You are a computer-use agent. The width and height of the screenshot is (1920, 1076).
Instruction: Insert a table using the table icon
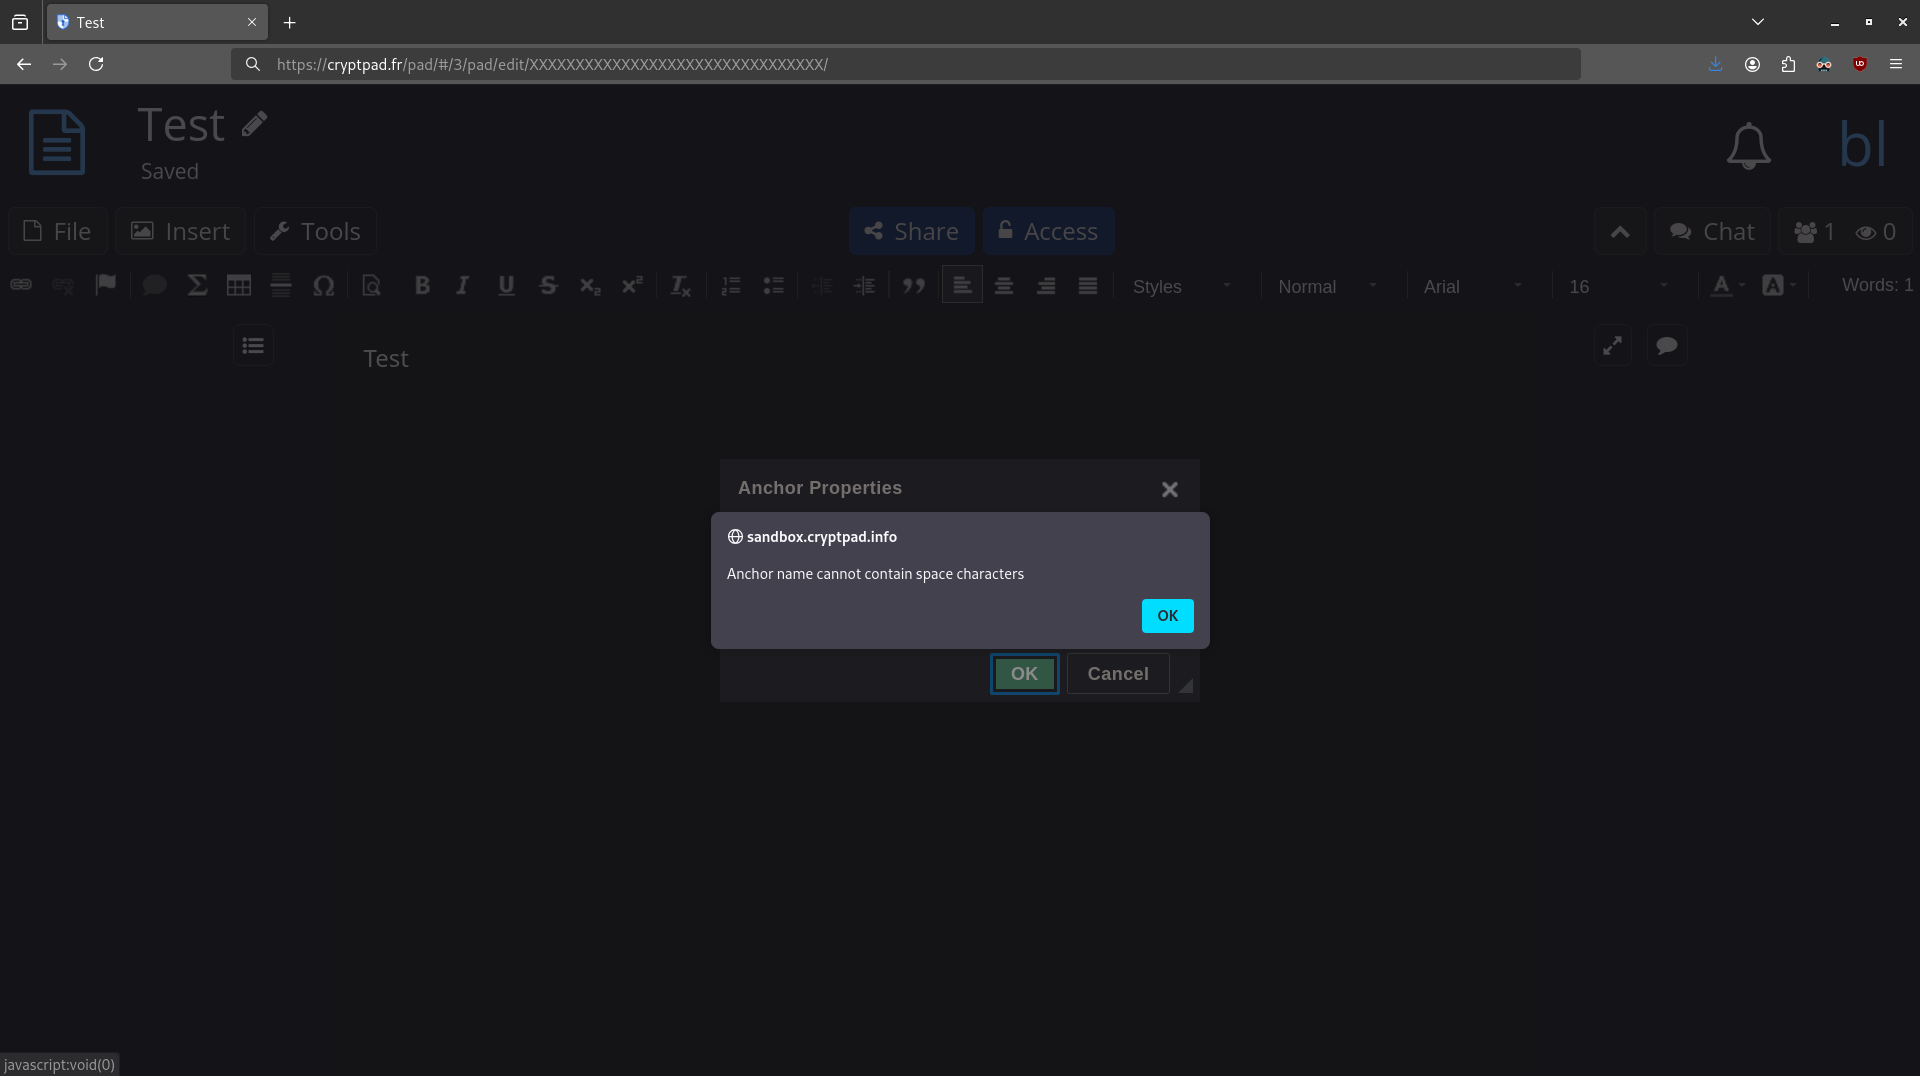click(x=239, y=286)
